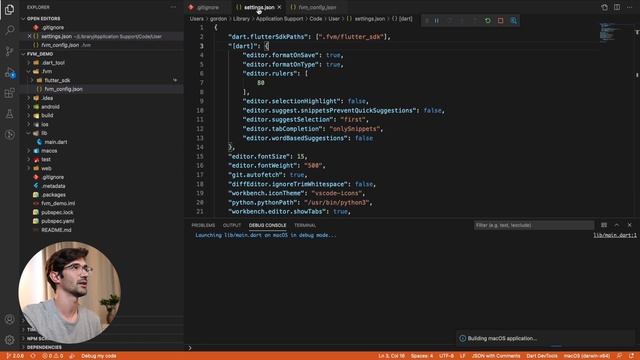Open the Manage gear icon
The image size is (640, 360).
pyautogui.click(x=9, y=339)
